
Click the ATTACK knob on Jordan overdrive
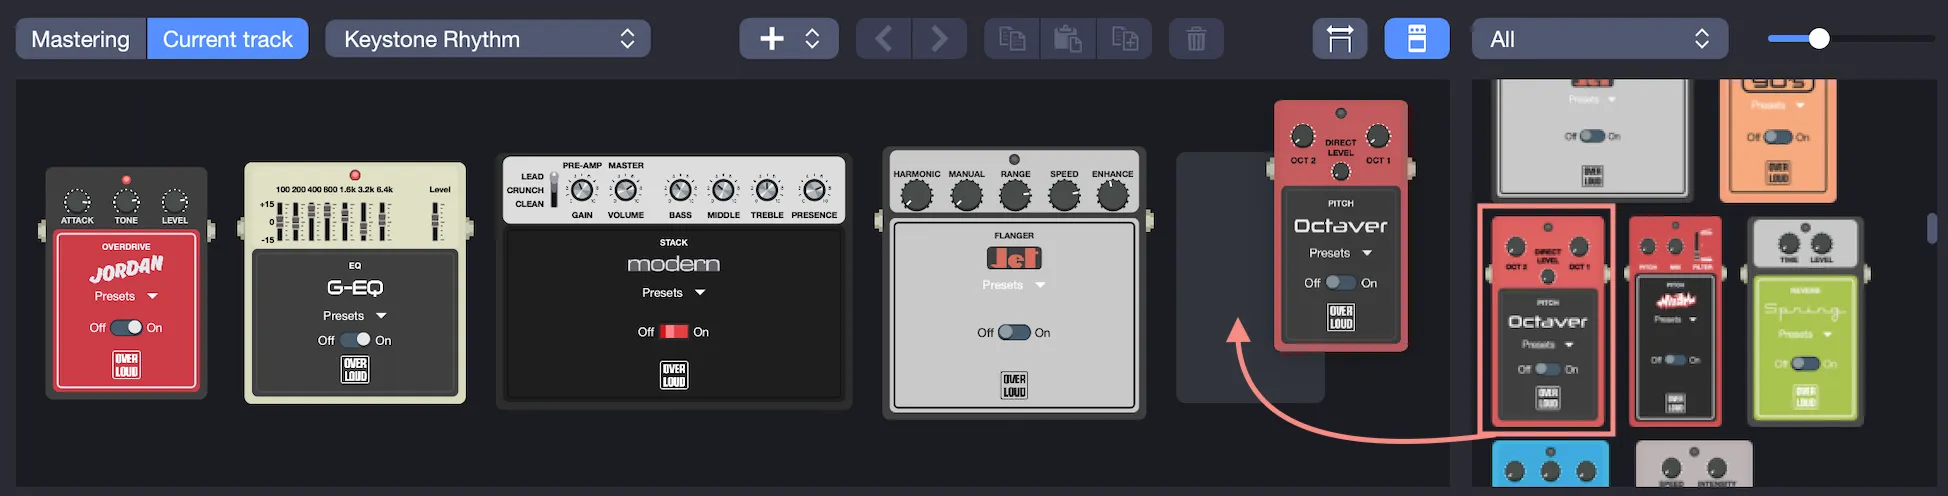77,201
